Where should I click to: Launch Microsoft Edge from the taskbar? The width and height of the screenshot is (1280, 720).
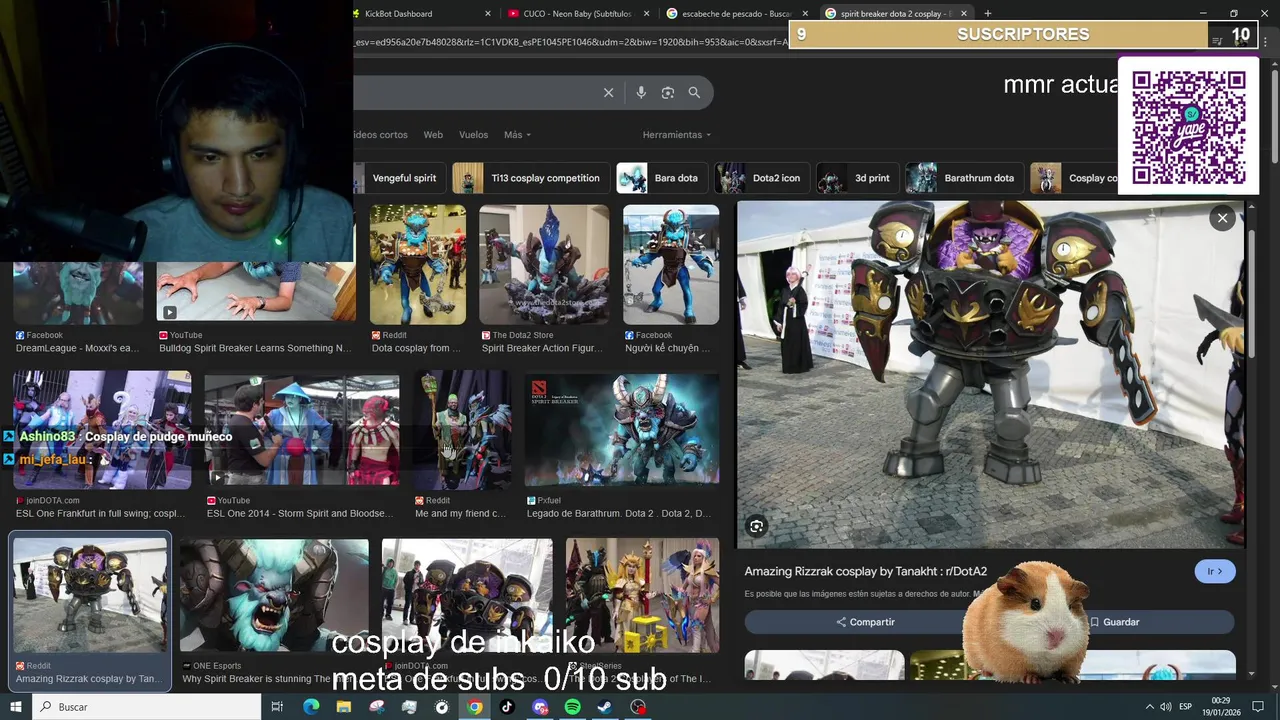tap(311, 707)
